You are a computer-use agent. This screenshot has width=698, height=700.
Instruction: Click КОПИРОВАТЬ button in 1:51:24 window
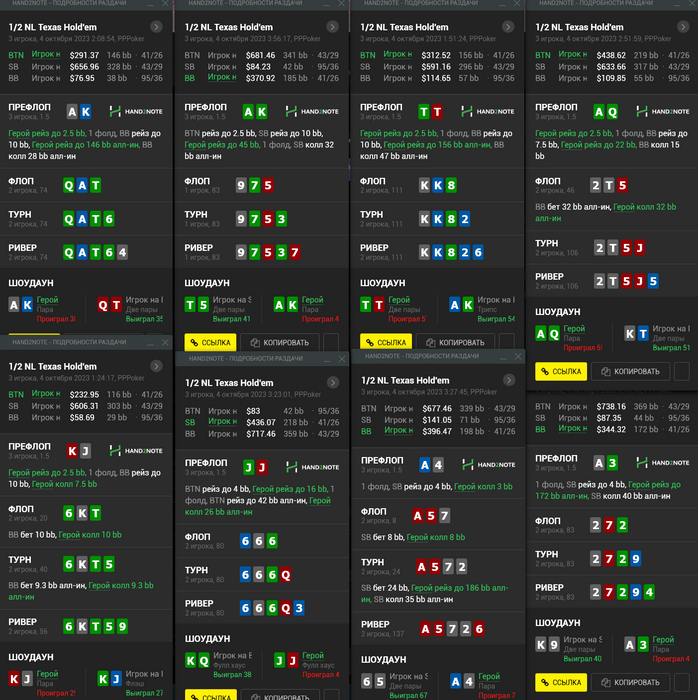pos(456,342)
